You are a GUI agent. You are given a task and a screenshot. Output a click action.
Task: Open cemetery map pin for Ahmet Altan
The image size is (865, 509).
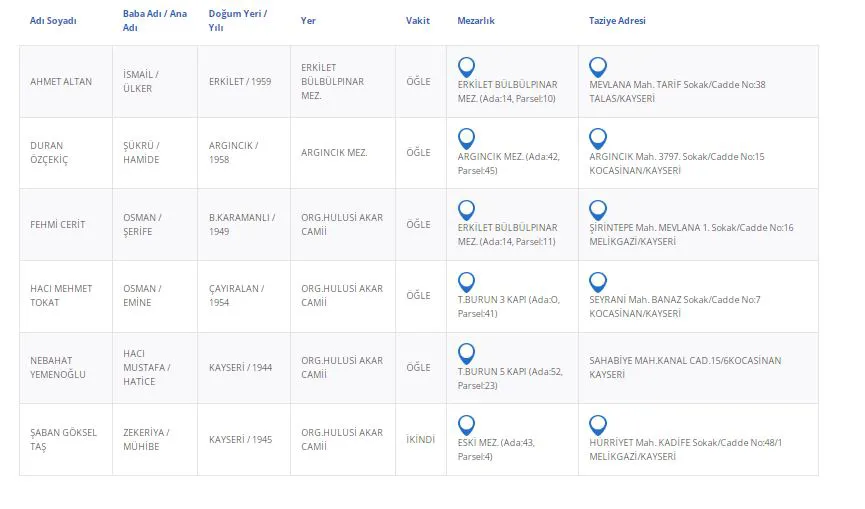466,67
